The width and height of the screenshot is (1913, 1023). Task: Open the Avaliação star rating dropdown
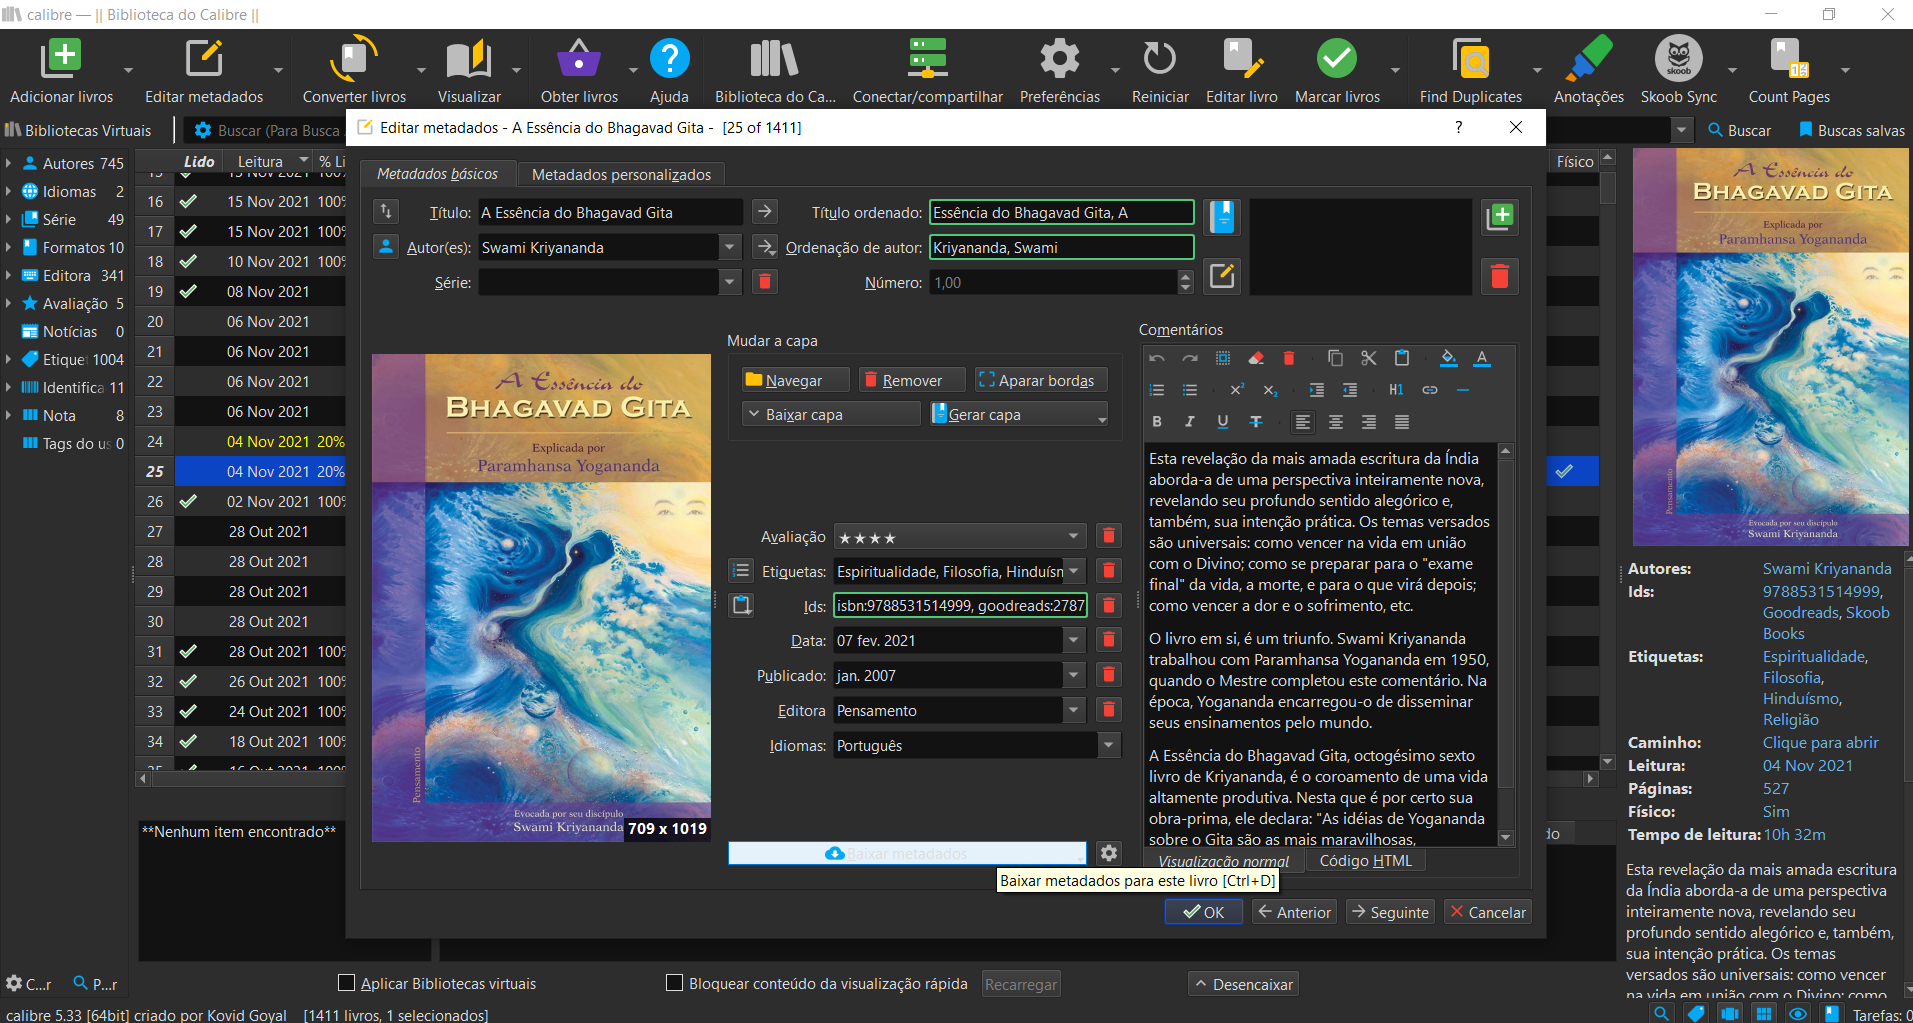pos(1073,536)
